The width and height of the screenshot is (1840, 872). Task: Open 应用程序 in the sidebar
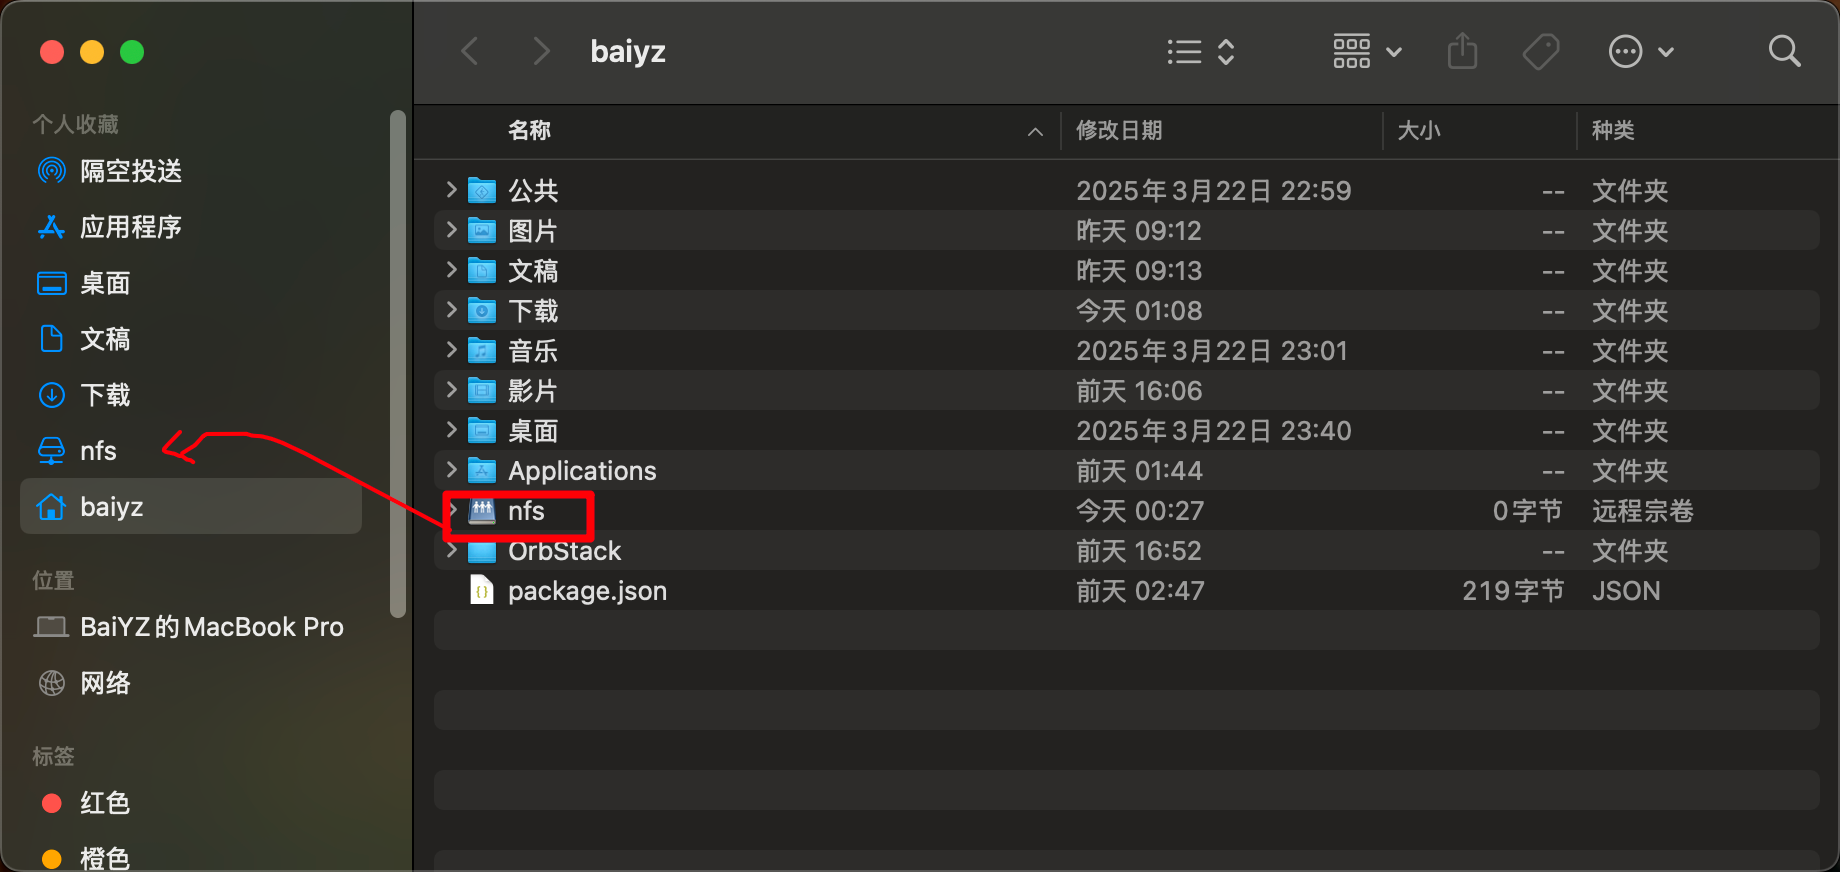click(130, 227)
